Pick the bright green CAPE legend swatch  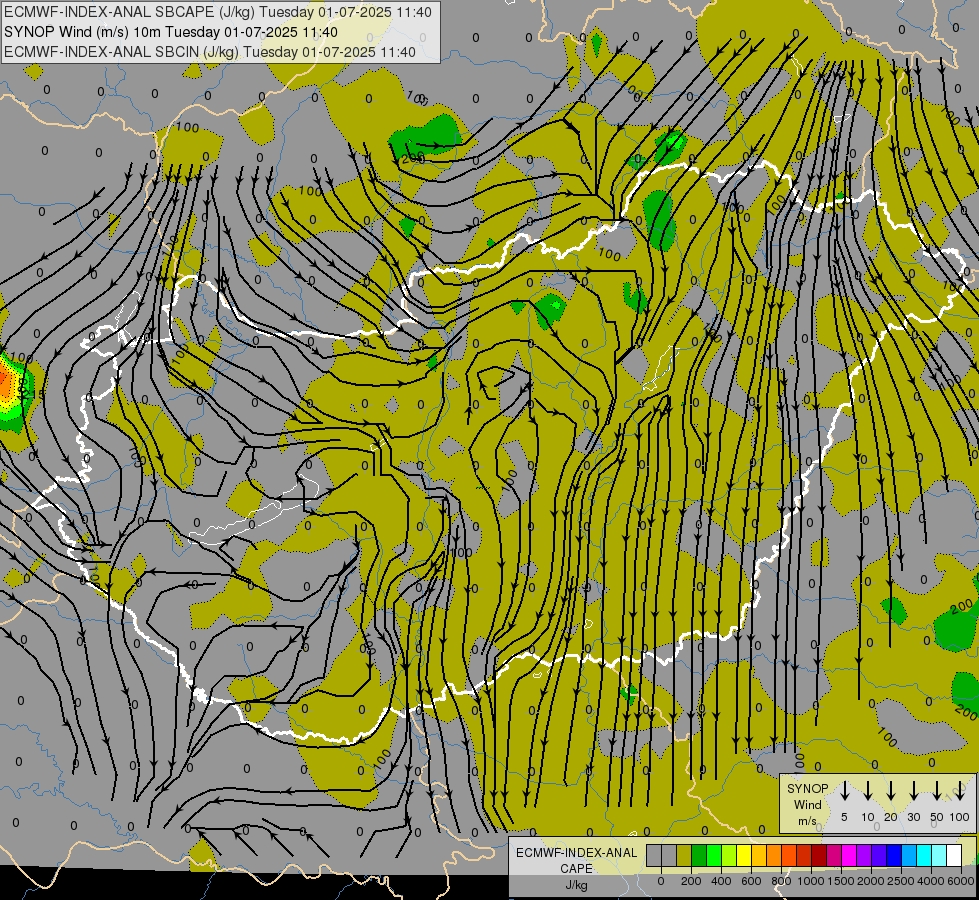[714, 855]
